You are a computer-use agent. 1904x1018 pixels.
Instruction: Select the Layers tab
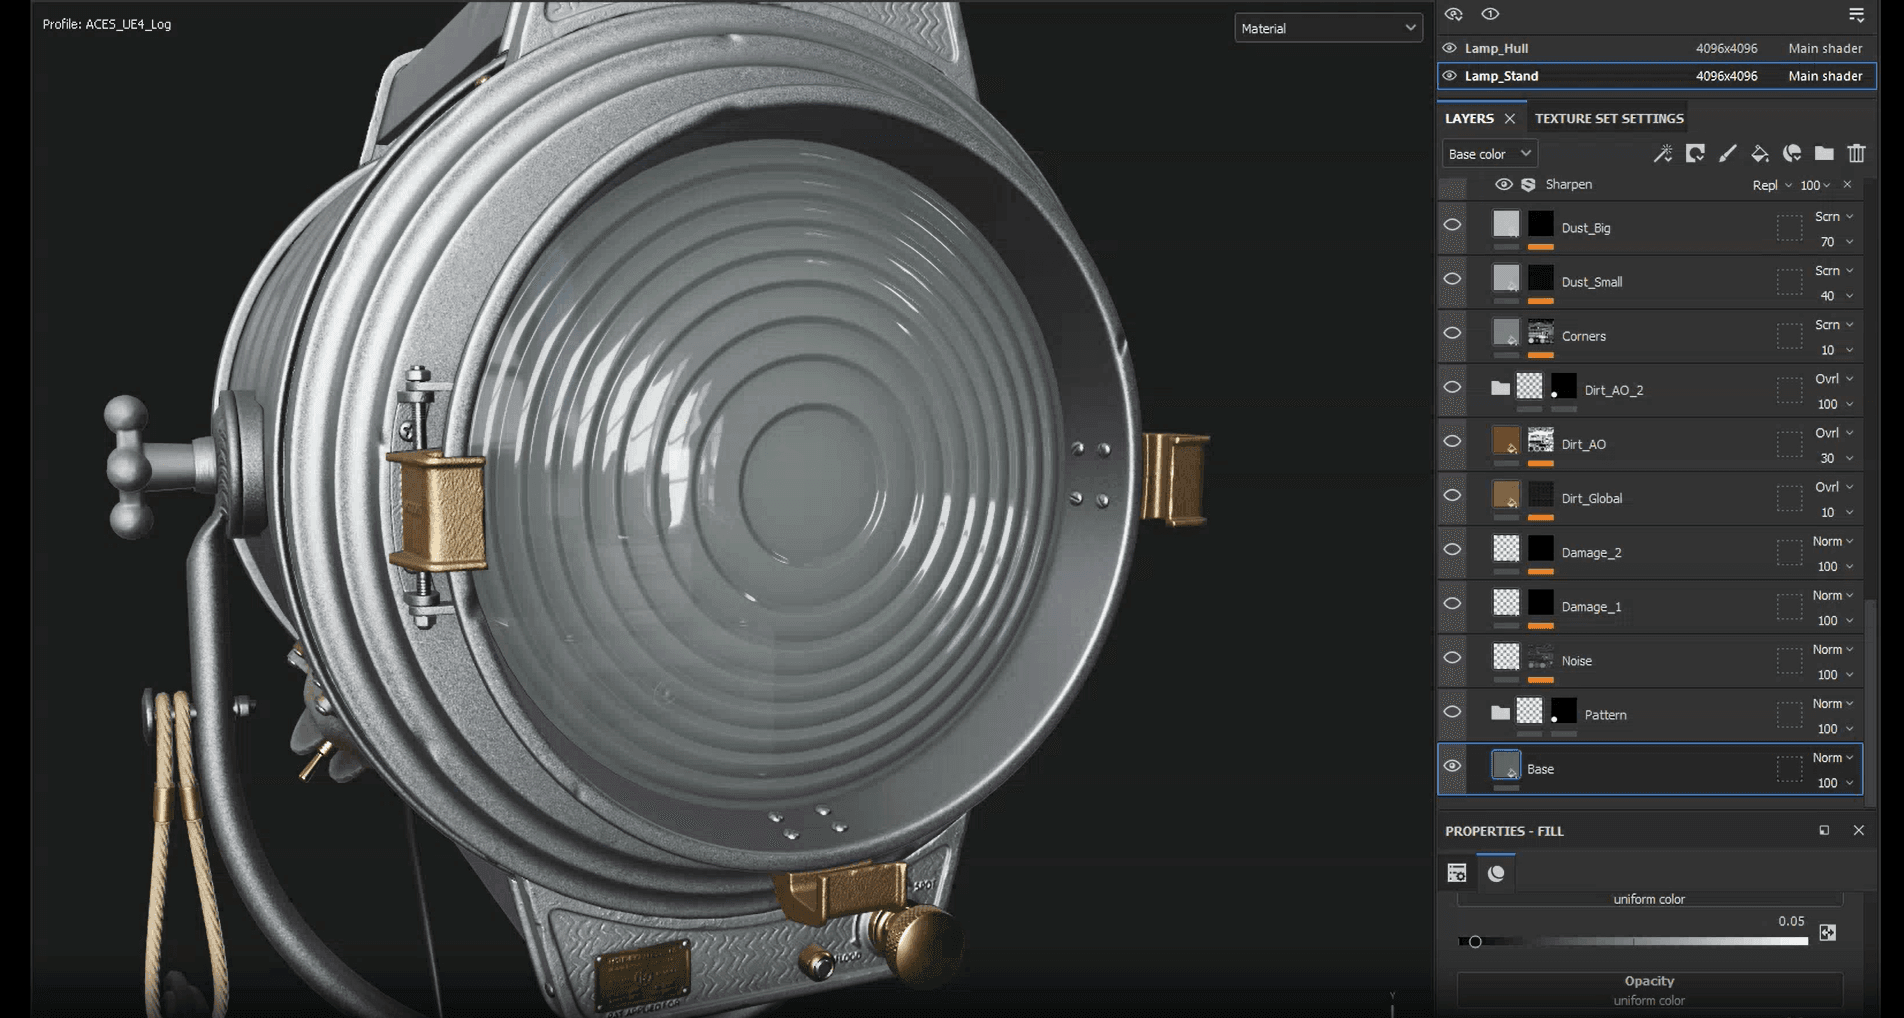click(x=1468, y=118)
